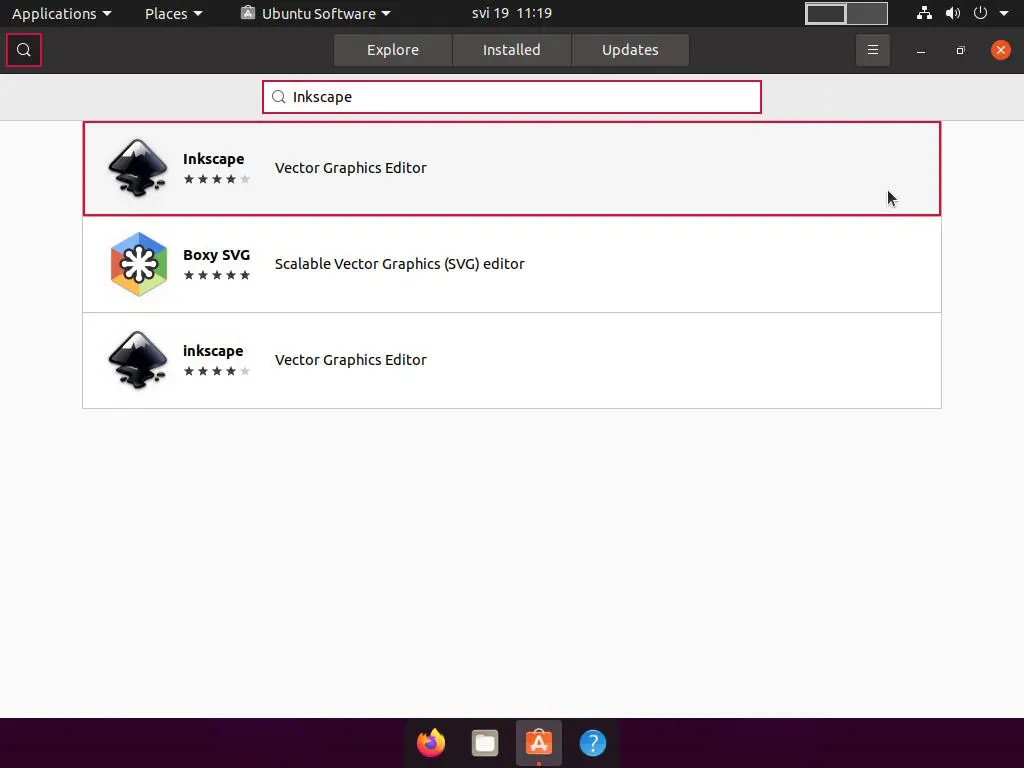Toggle the search button in header bar
Viewport: 1024px width, 768px height.
(24, 50)
